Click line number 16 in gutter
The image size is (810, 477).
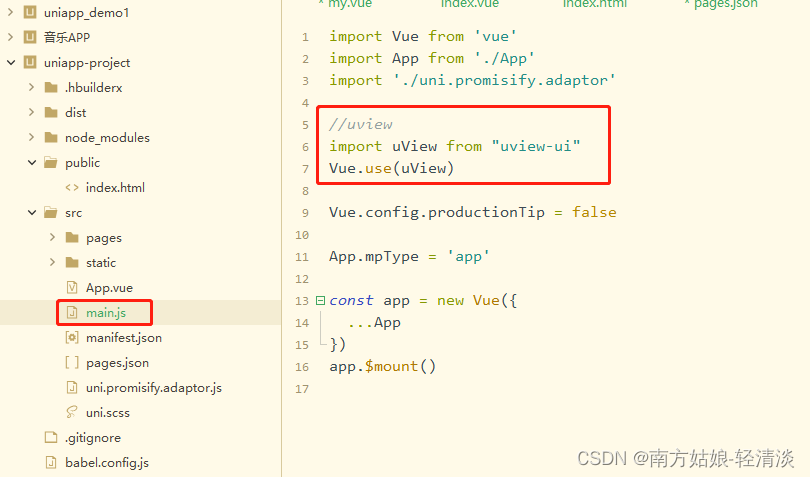coord(302,367)
